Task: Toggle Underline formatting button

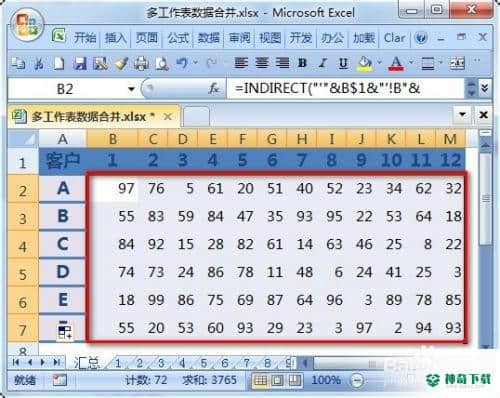Action: [343, 63]
